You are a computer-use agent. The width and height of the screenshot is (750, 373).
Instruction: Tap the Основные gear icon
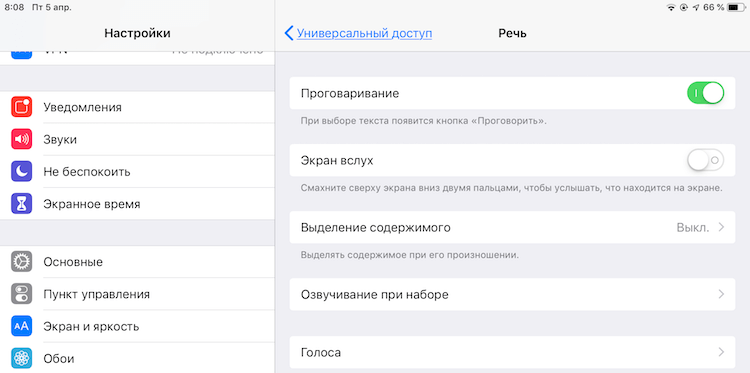pyautogui.click(x=22, y=262)
